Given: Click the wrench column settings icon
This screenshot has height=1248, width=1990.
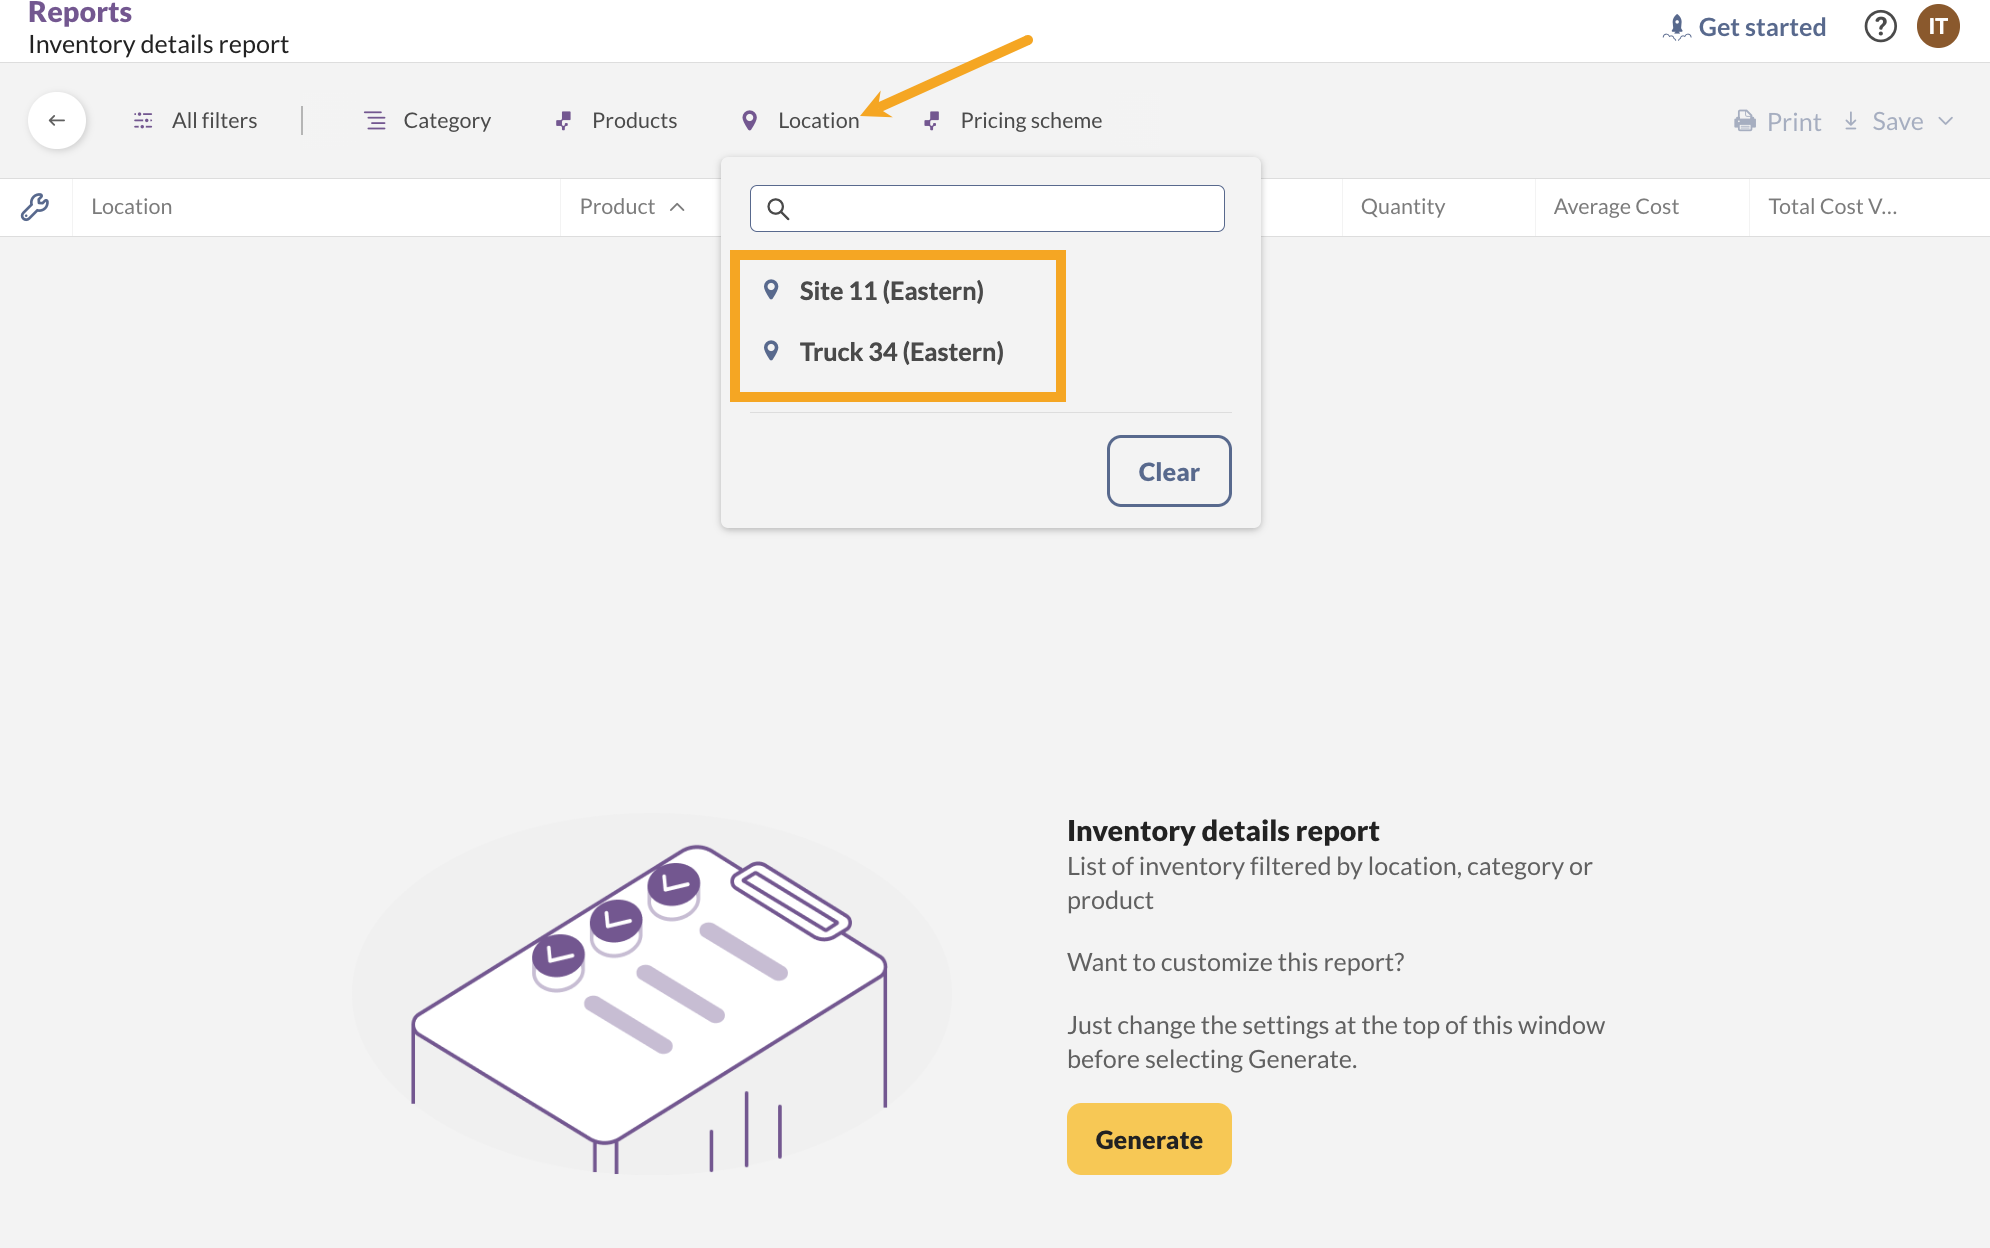Looking at the screenshot, I should tap(35, 207).
